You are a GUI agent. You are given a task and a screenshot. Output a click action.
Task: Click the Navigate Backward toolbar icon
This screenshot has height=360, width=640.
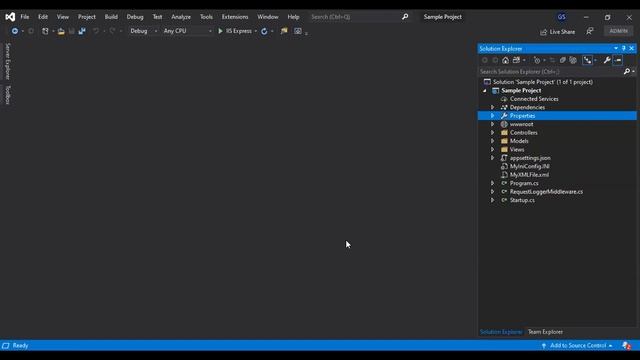pyautogui.click(x=15, y=31)
